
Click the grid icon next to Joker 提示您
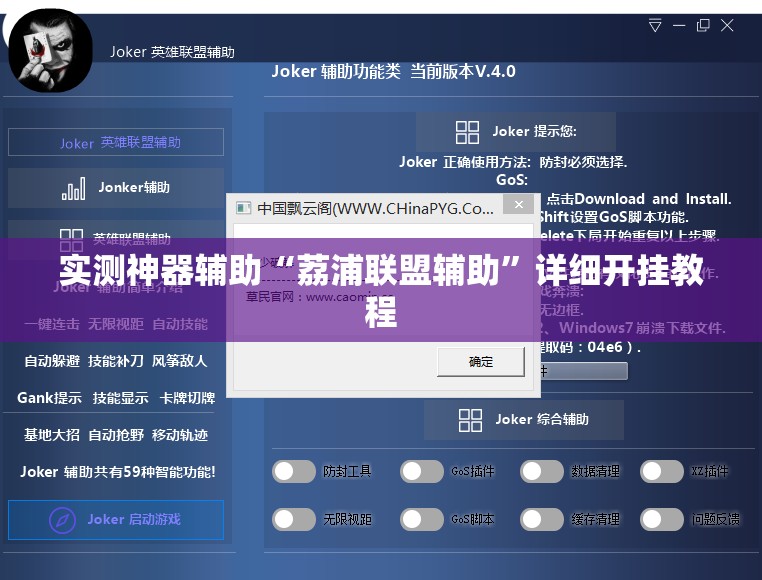pyautogui.click(x=468, y=132)
